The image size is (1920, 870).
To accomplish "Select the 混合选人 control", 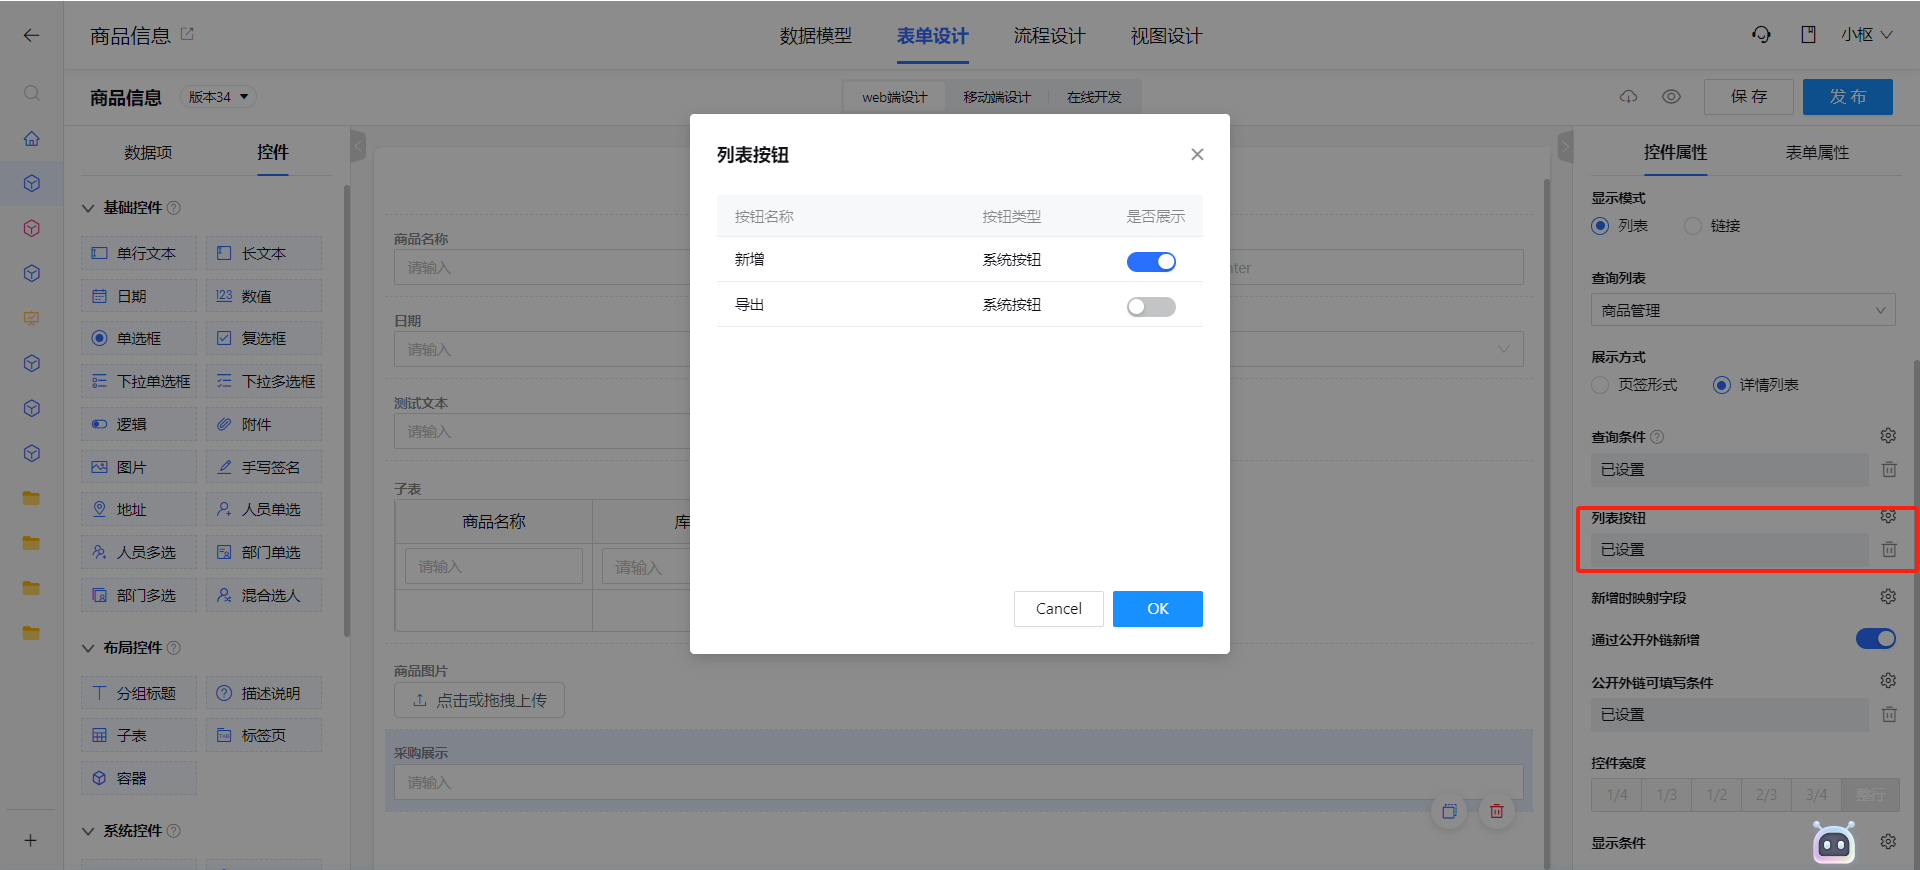I will pos(264,595).
